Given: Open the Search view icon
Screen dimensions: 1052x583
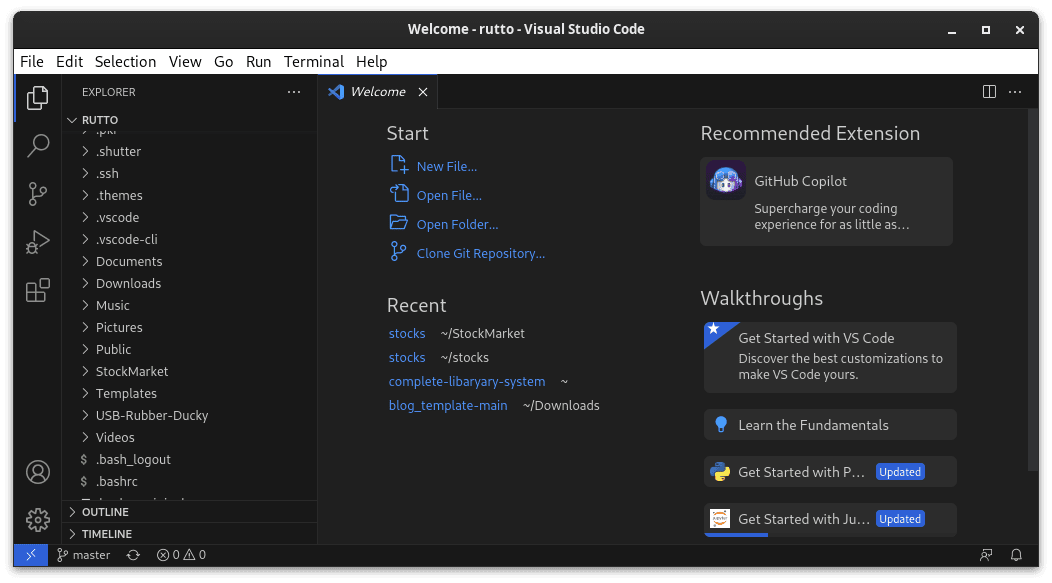Looking at the screenshot, I should (38, 146).
